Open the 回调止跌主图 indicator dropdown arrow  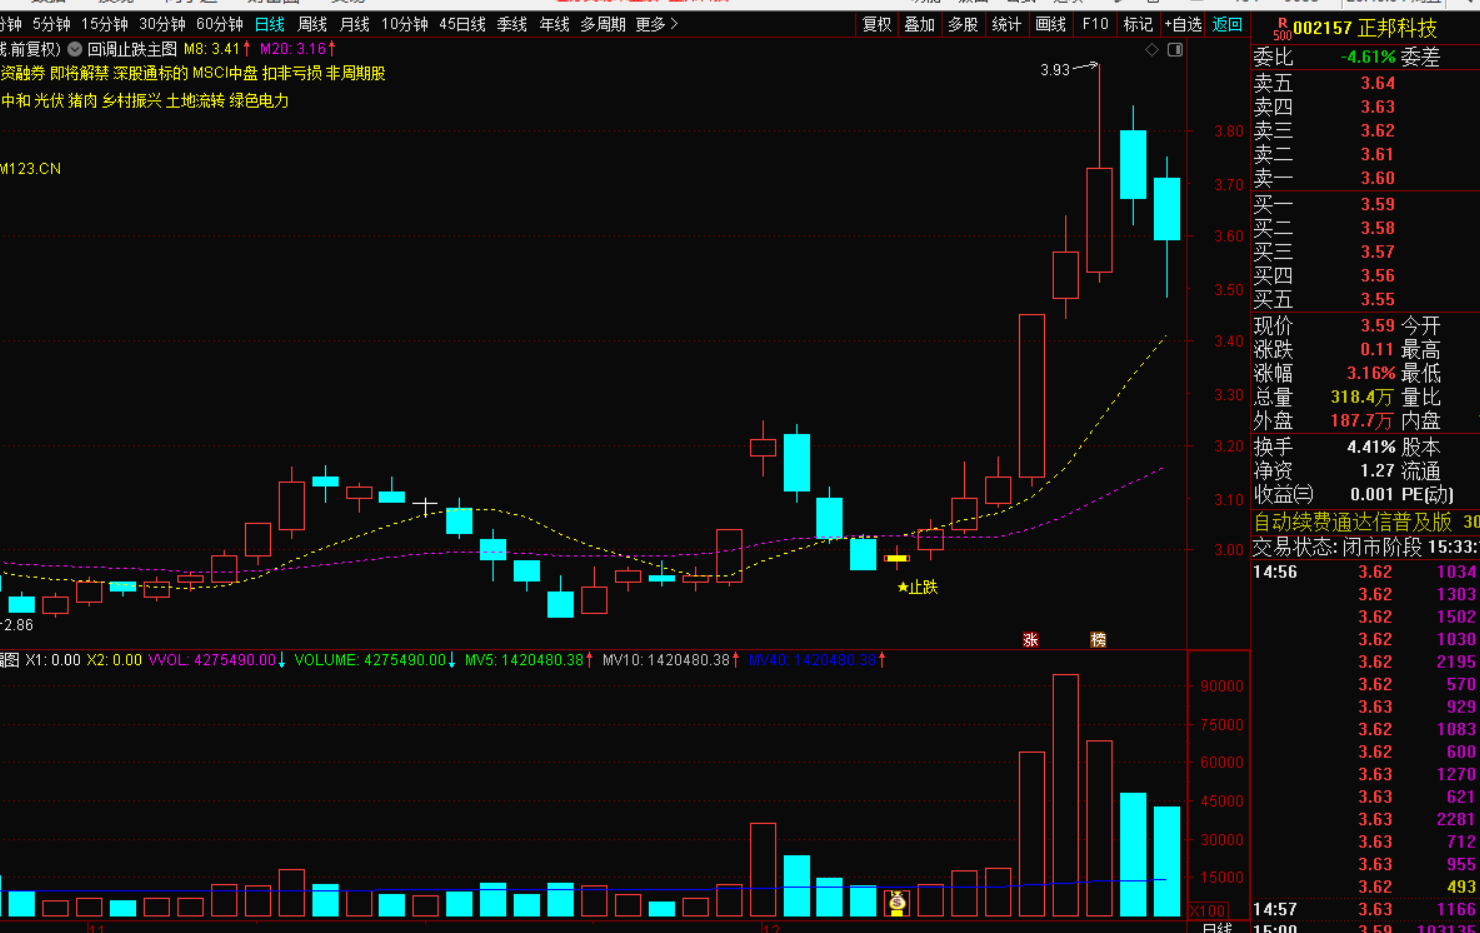pyautogui.click(x=75, y=49)
